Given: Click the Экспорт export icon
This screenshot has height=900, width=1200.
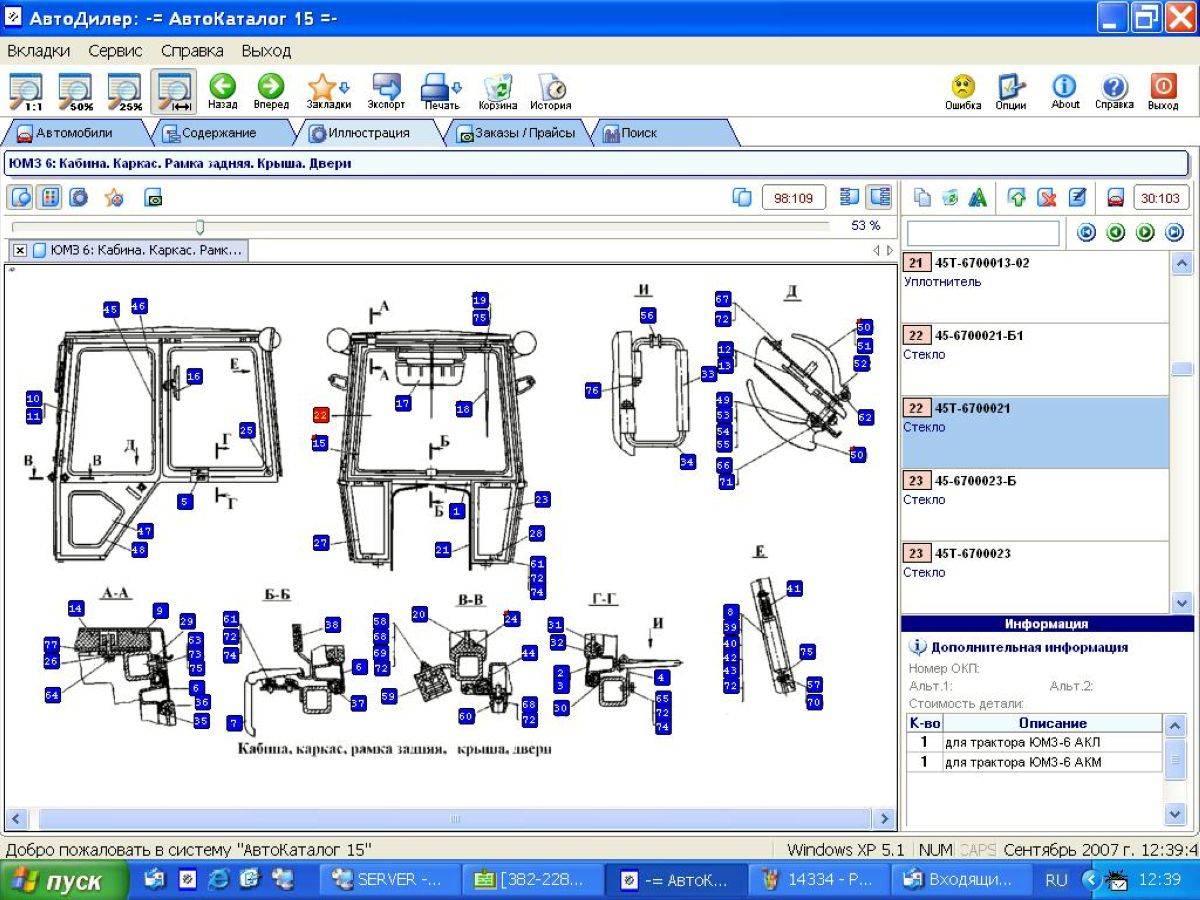Looking at the screenshot, I should click(x=386, y=91).
